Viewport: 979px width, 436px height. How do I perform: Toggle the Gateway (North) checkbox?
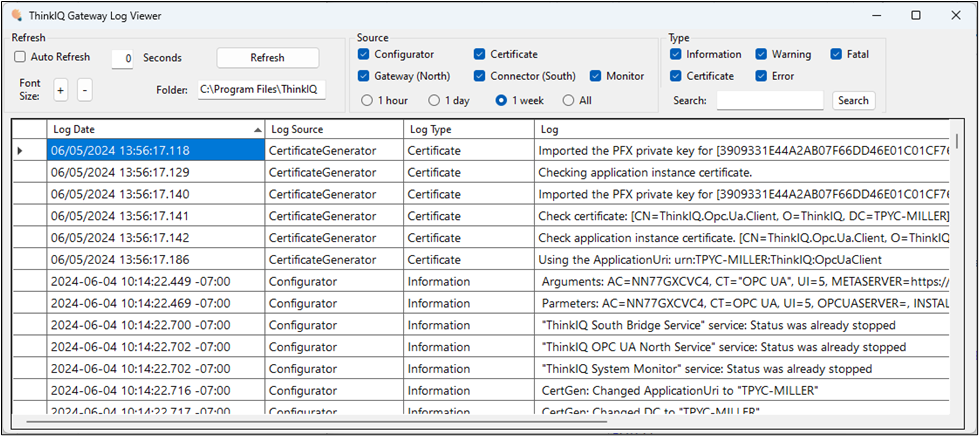pyautogui.click(x=363, y=76)
